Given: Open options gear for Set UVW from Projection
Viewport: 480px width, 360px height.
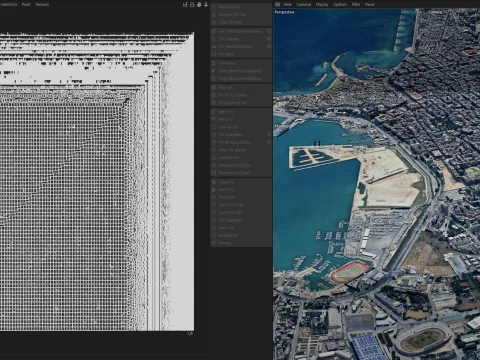Looking at the screenshot, I should 269,31.
